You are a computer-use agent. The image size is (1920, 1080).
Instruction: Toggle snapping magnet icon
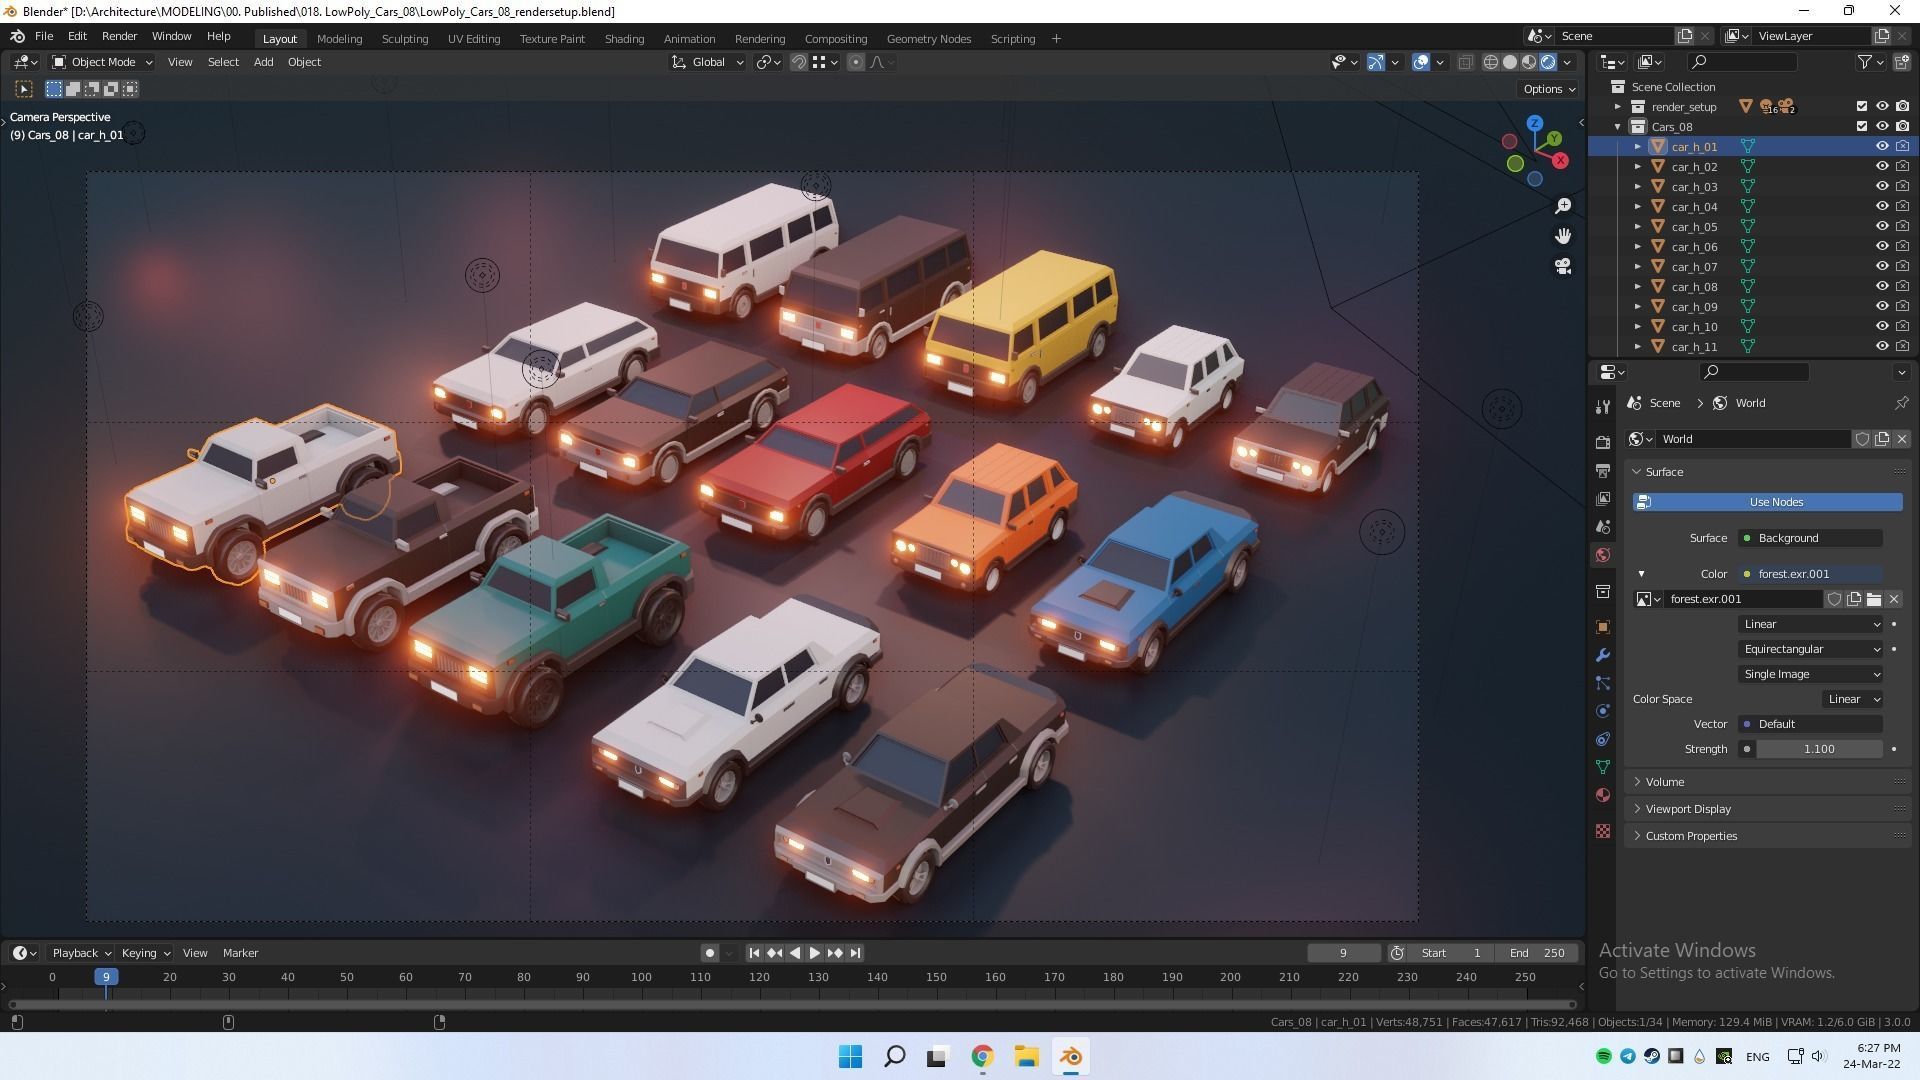click(798, 62)
